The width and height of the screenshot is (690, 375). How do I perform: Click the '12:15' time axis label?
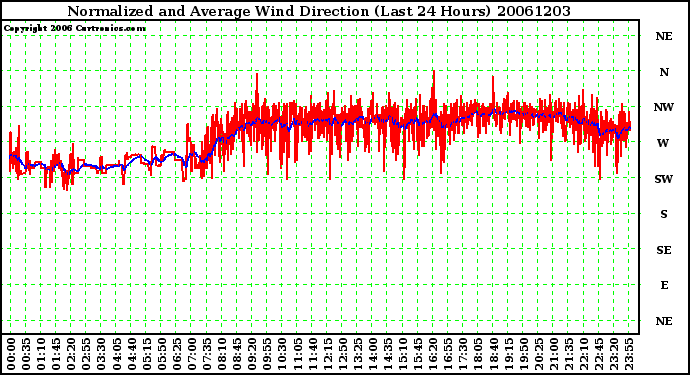[x=327, y=354]
